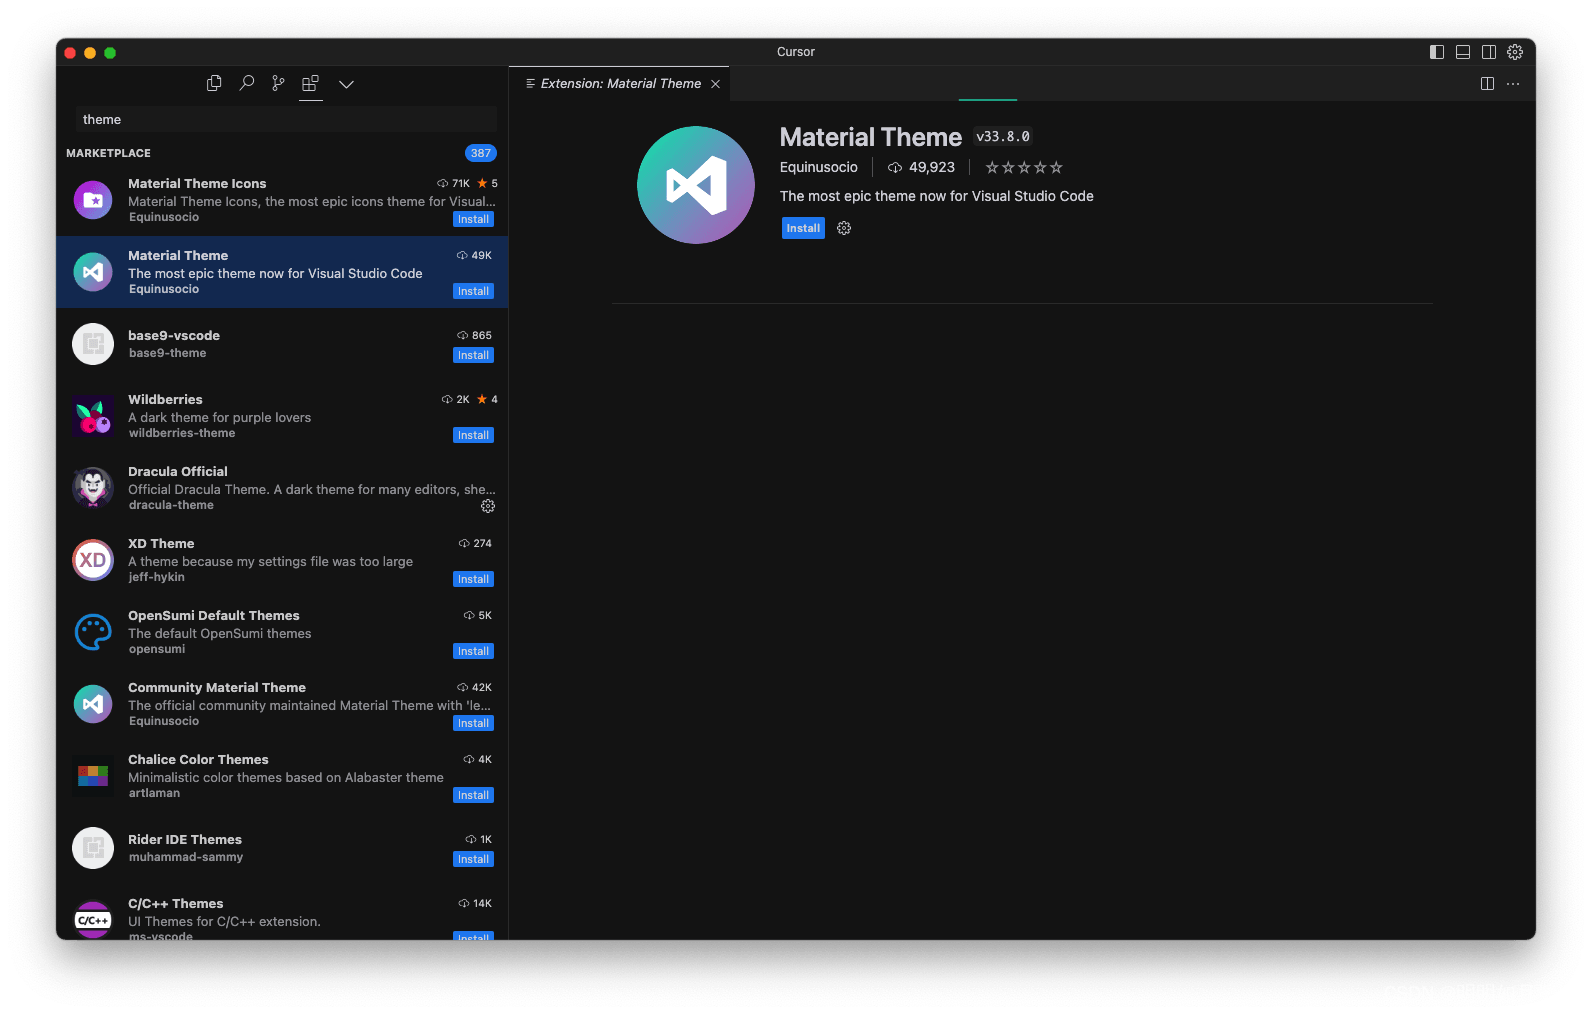The height and width of the screenshot is (1014, 1592).
Task: Select the Wildberries list item
Action: 282,416
